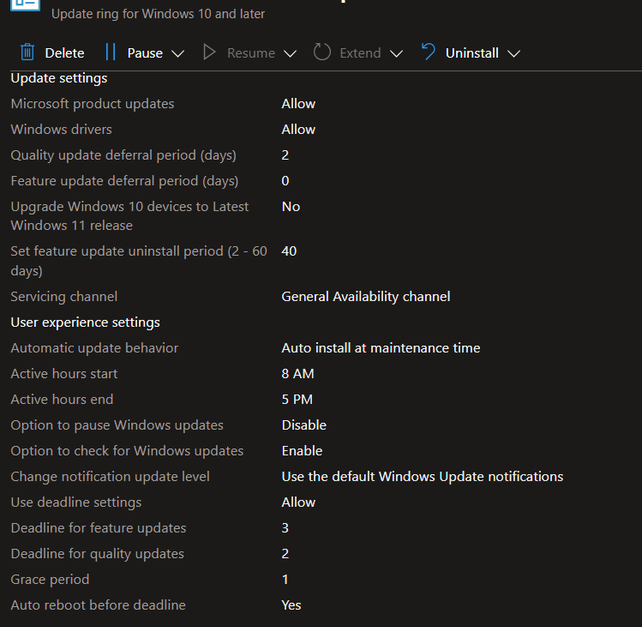
Task: Click the '8 AM' value
Action: (298, 374)
